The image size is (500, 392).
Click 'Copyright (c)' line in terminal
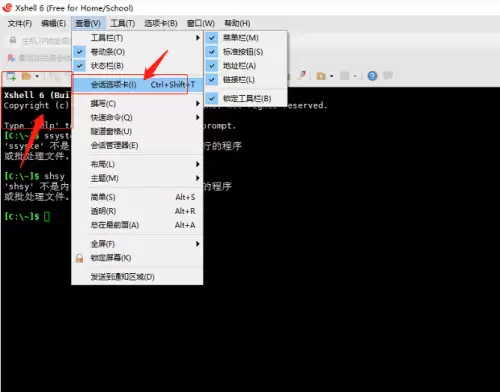(36, 105)
